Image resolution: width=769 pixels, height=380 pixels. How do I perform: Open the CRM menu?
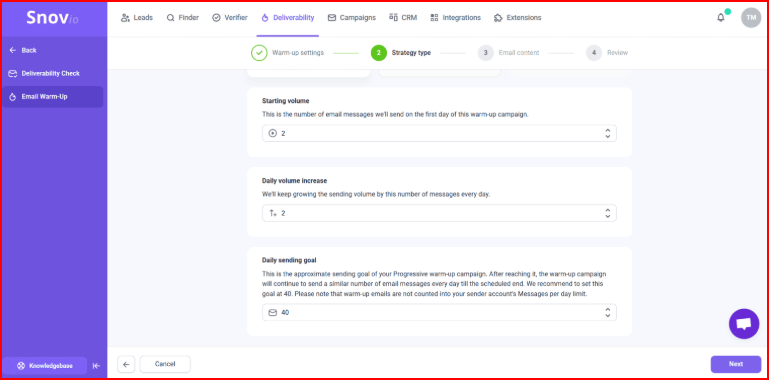(x=403, y=18)
